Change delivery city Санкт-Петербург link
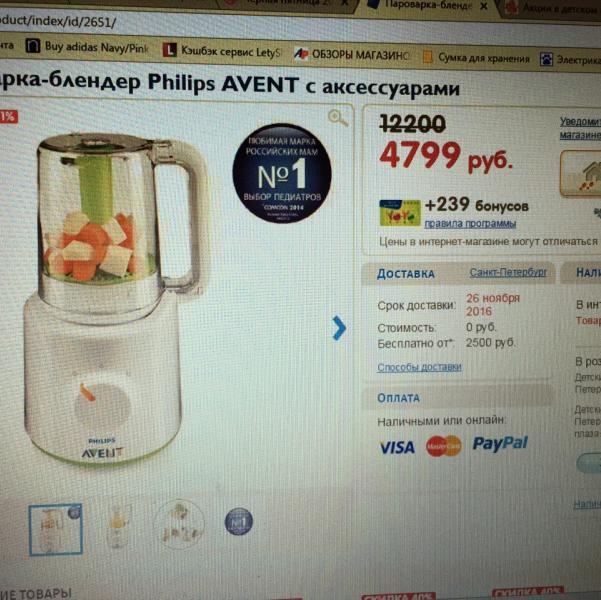The width and height of the screenshot is (601, 600). click(508, 273)
